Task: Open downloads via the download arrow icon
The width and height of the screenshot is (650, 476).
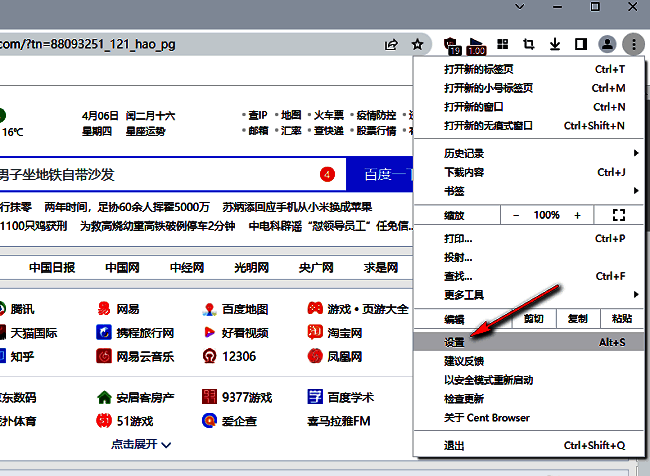Action: point(555,44)
